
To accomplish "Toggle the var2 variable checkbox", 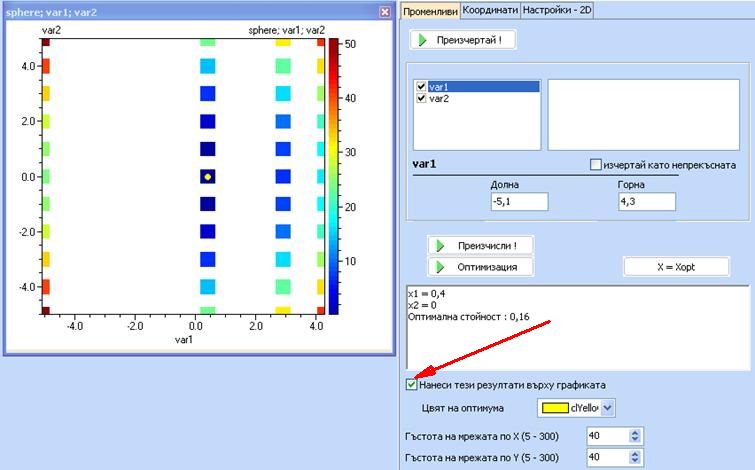I will pyautogui.click(x=421, y=99).
